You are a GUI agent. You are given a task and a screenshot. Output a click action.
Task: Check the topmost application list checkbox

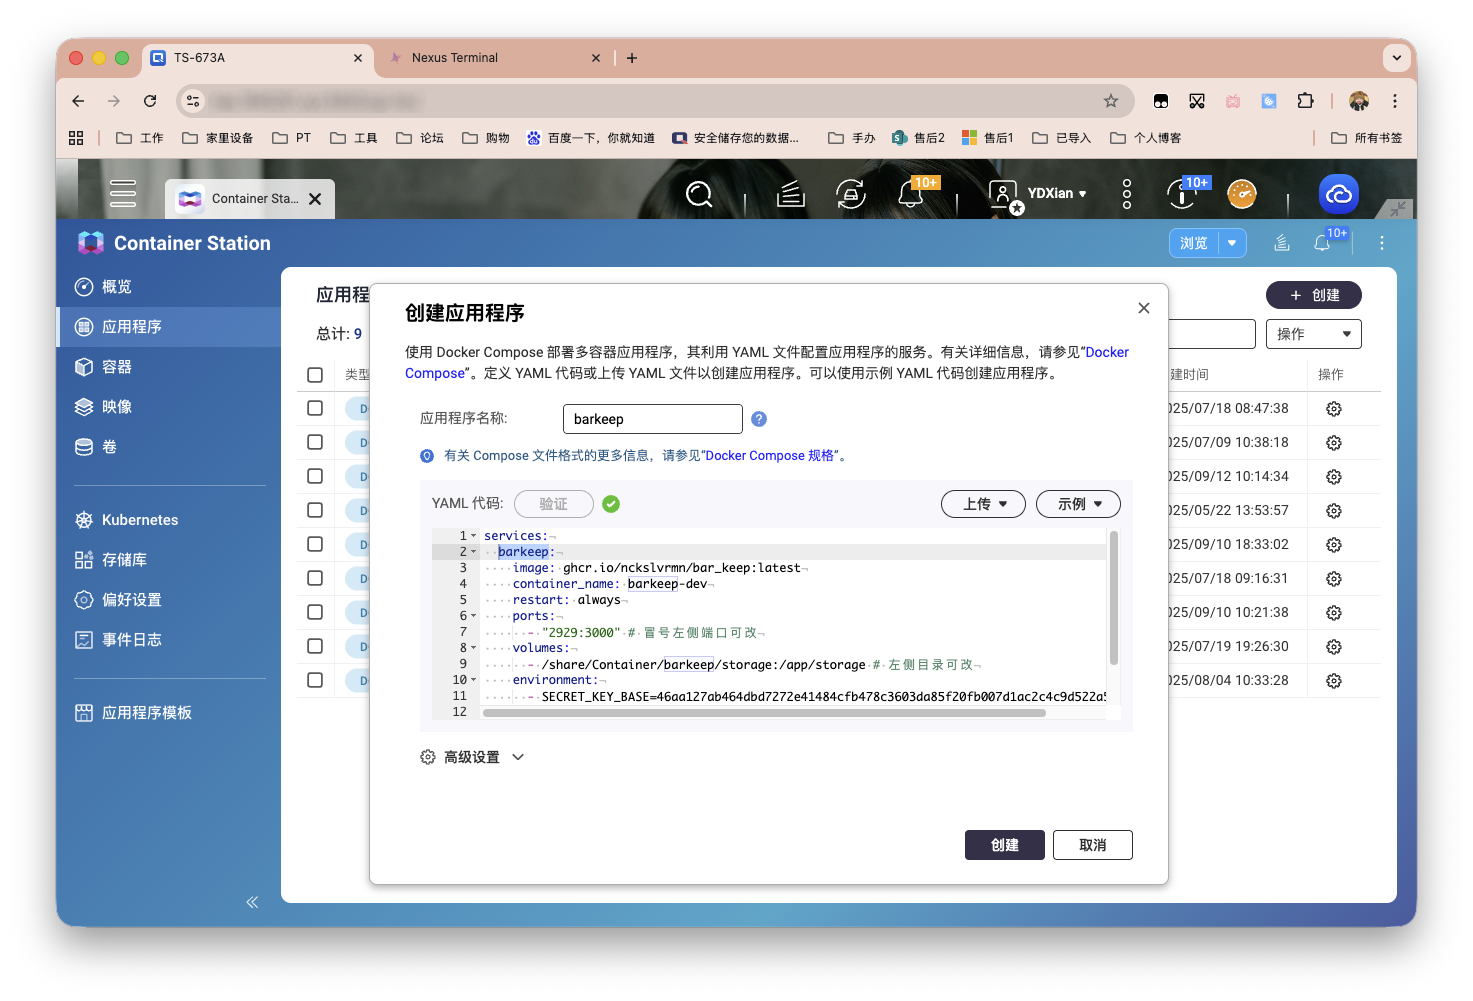click(x=315, y=408)
